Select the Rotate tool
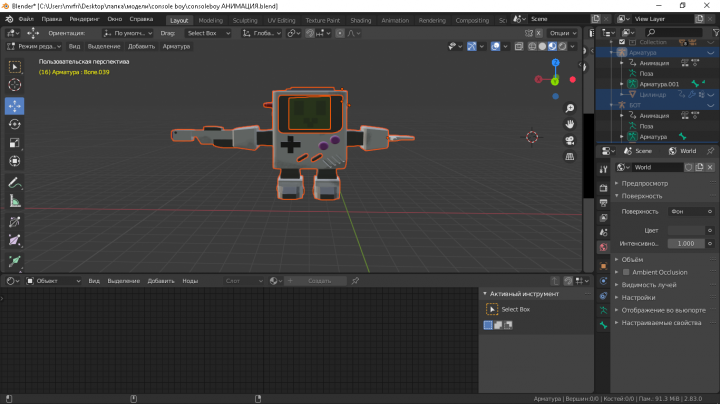The height and width of the screenshot is (404, 720). point(15,124)
